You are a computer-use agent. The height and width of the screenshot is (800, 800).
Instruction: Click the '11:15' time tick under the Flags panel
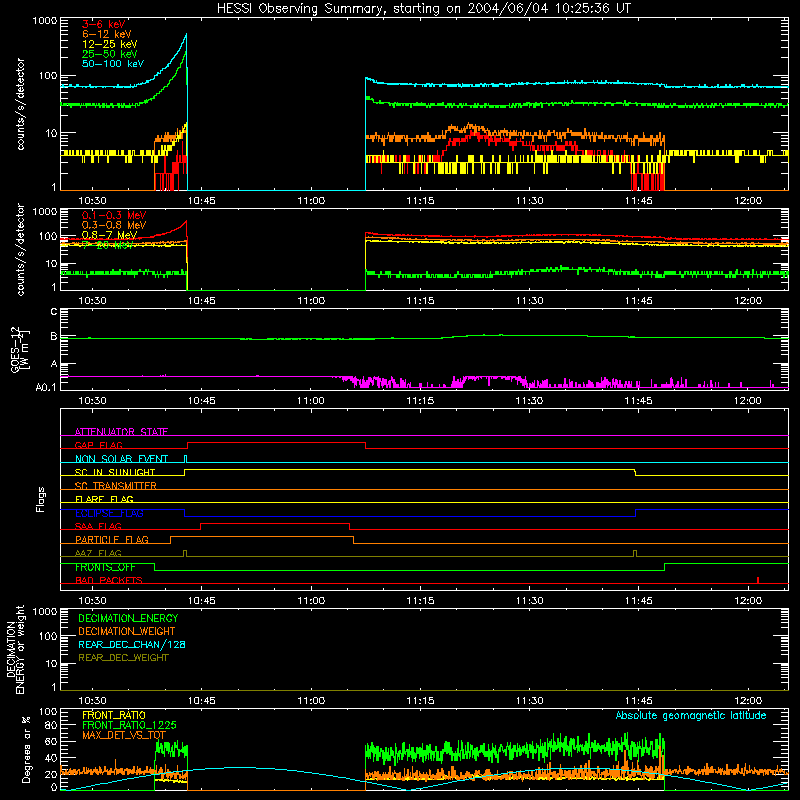420,601
